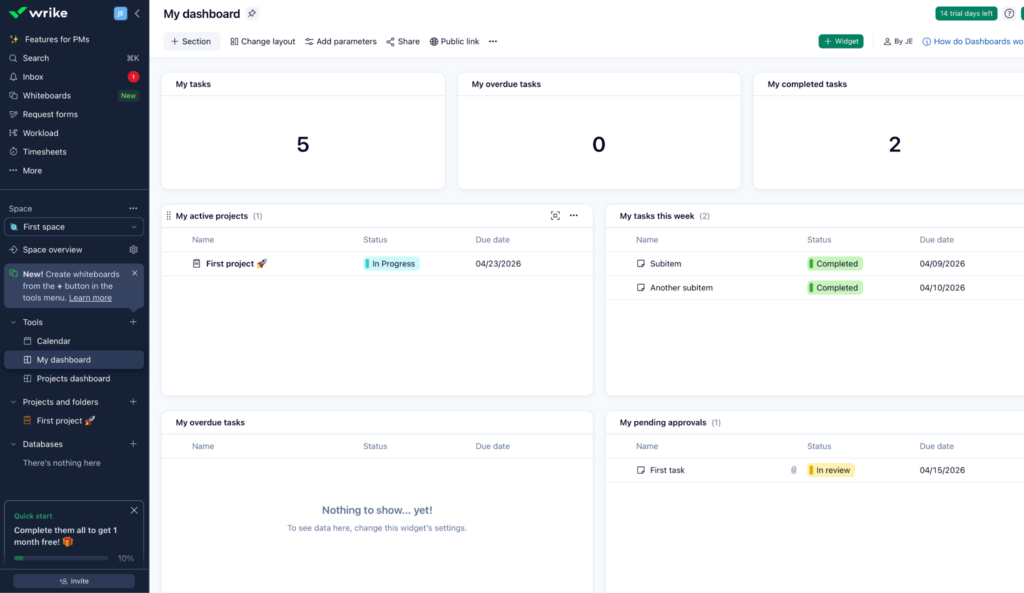The image size is (1024, 593).
Task: Toggle completion status of First task
Action: pos(640,469)
